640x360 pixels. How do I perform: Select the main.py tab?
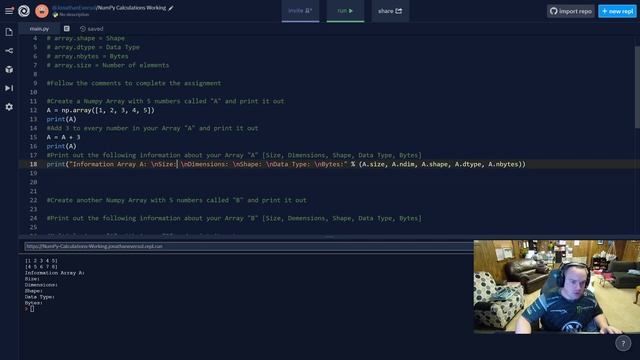[x=39, y=29]
